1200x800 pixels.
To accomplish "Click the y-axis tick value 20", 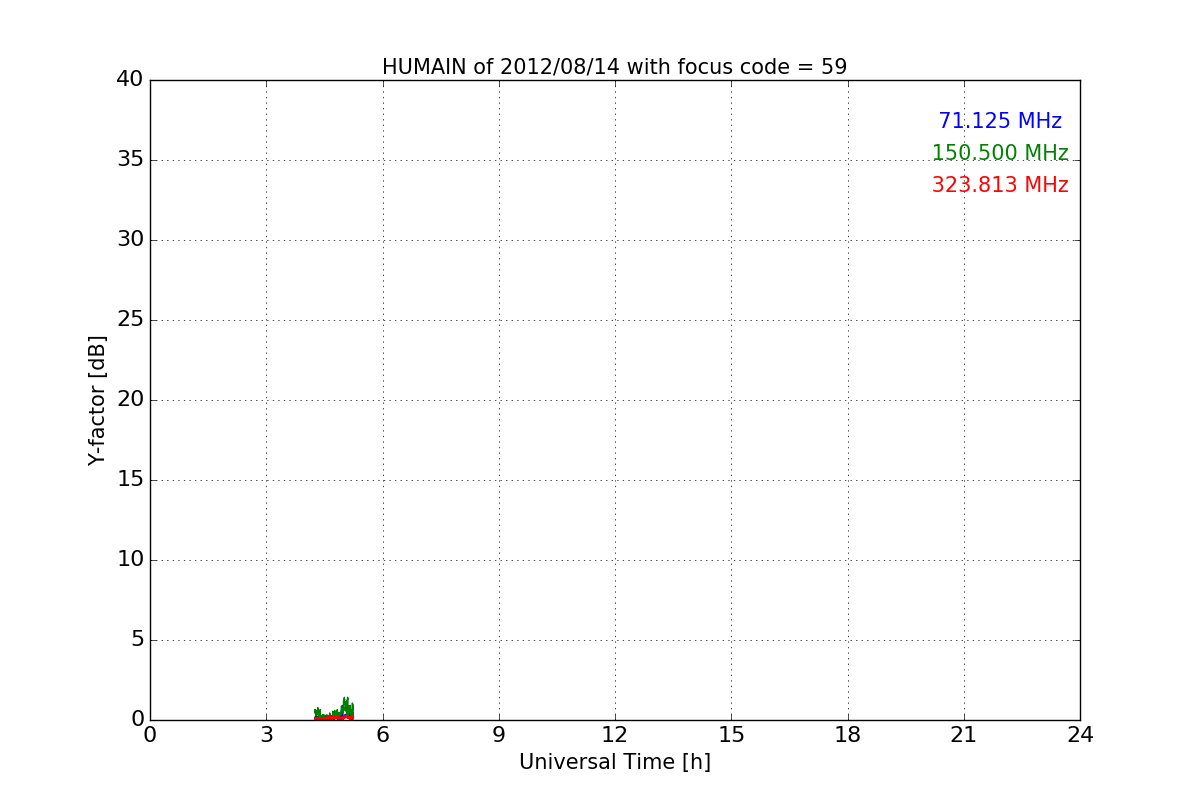I will click(x=130, y=400).
